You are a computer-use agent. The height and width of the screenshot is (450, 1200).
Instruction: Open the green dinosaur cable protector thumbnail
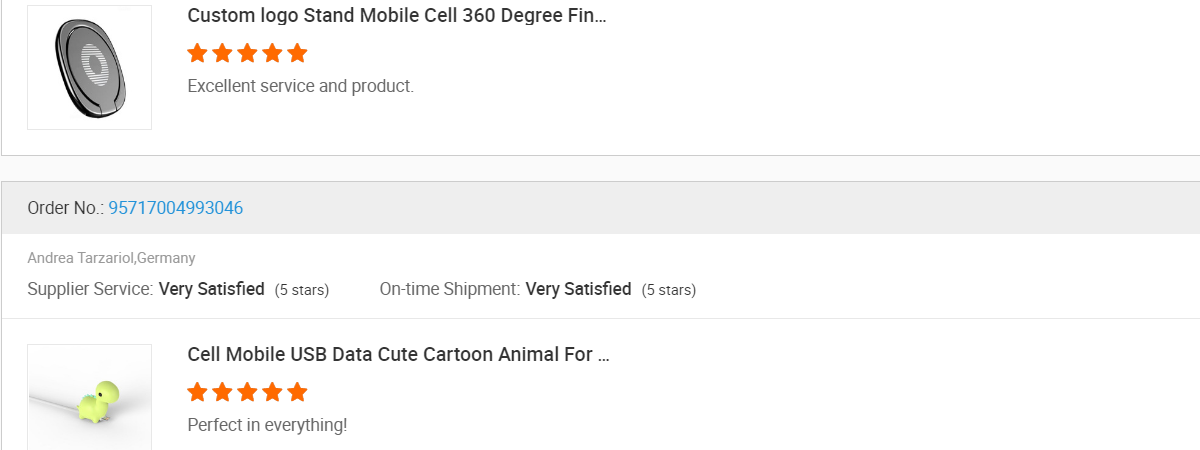point(89,397)
